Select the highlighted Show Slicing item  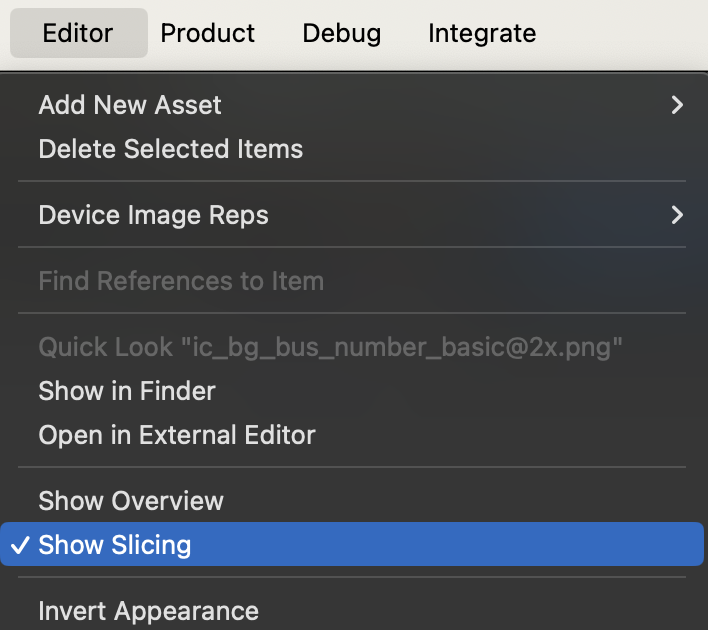[x=115, y=545]
